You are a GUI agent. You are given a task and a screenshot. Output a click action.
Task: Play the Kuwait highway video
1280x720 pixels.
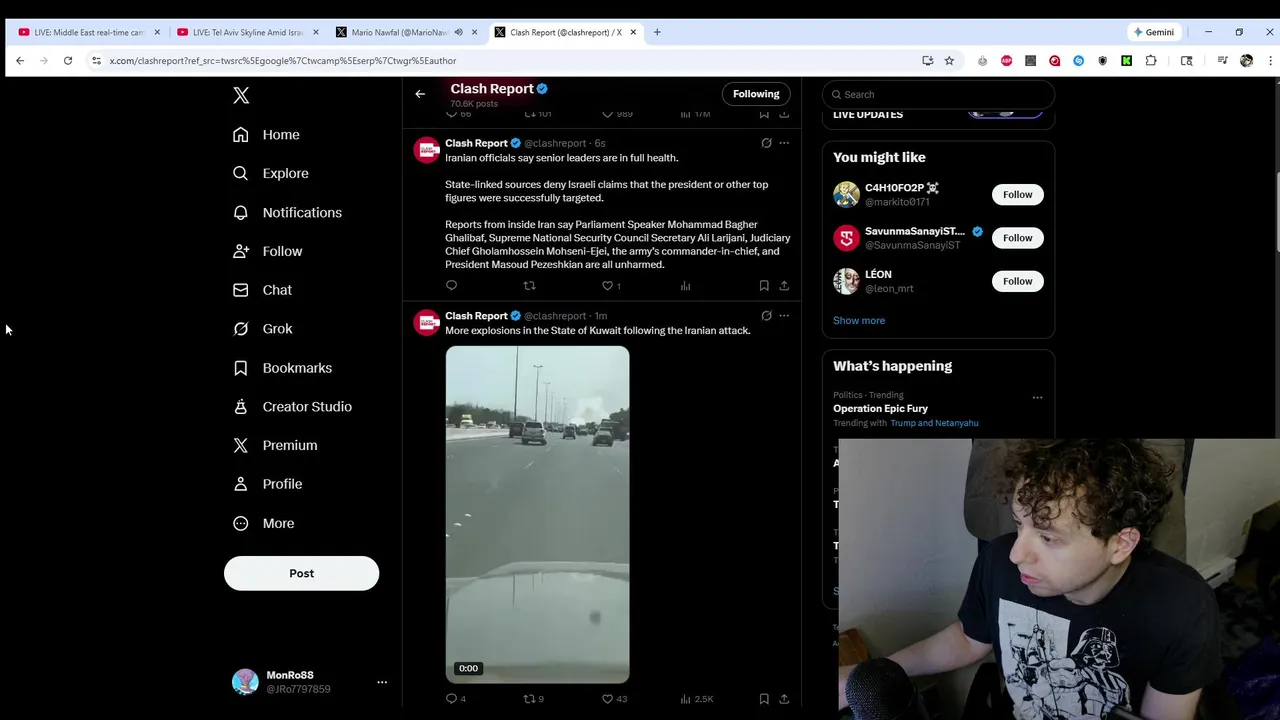(537, 514)
